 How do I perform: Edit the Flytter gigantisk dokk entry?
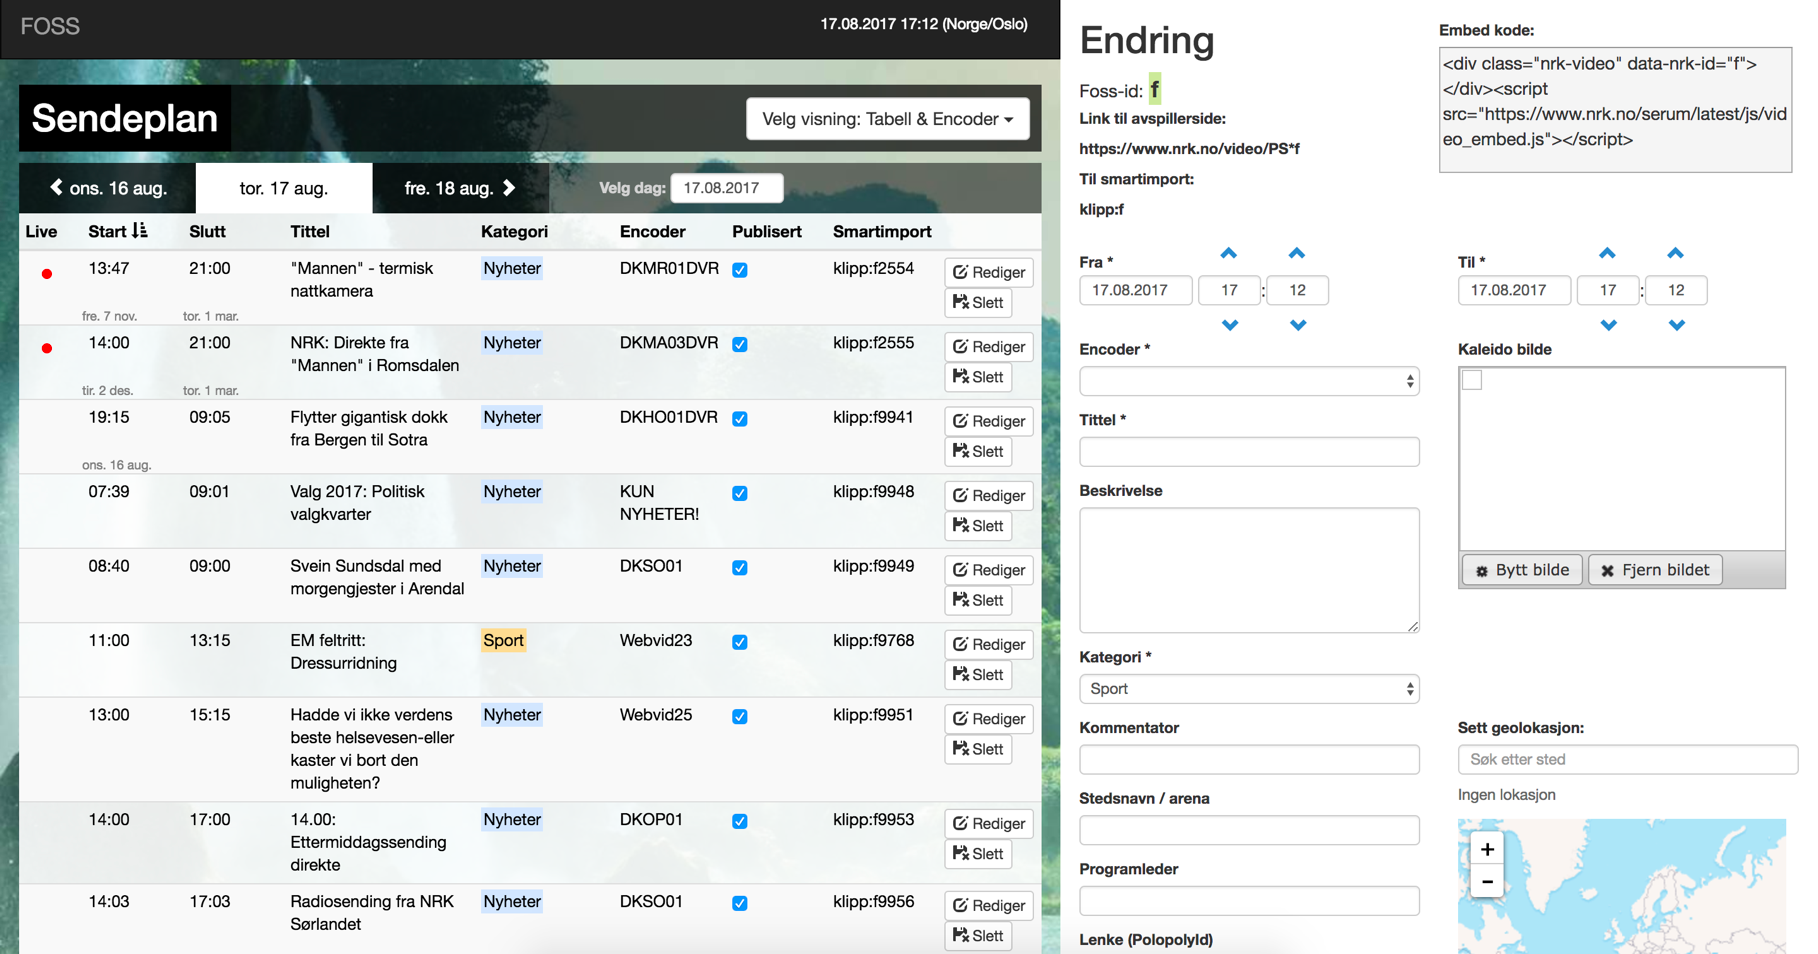989,421
